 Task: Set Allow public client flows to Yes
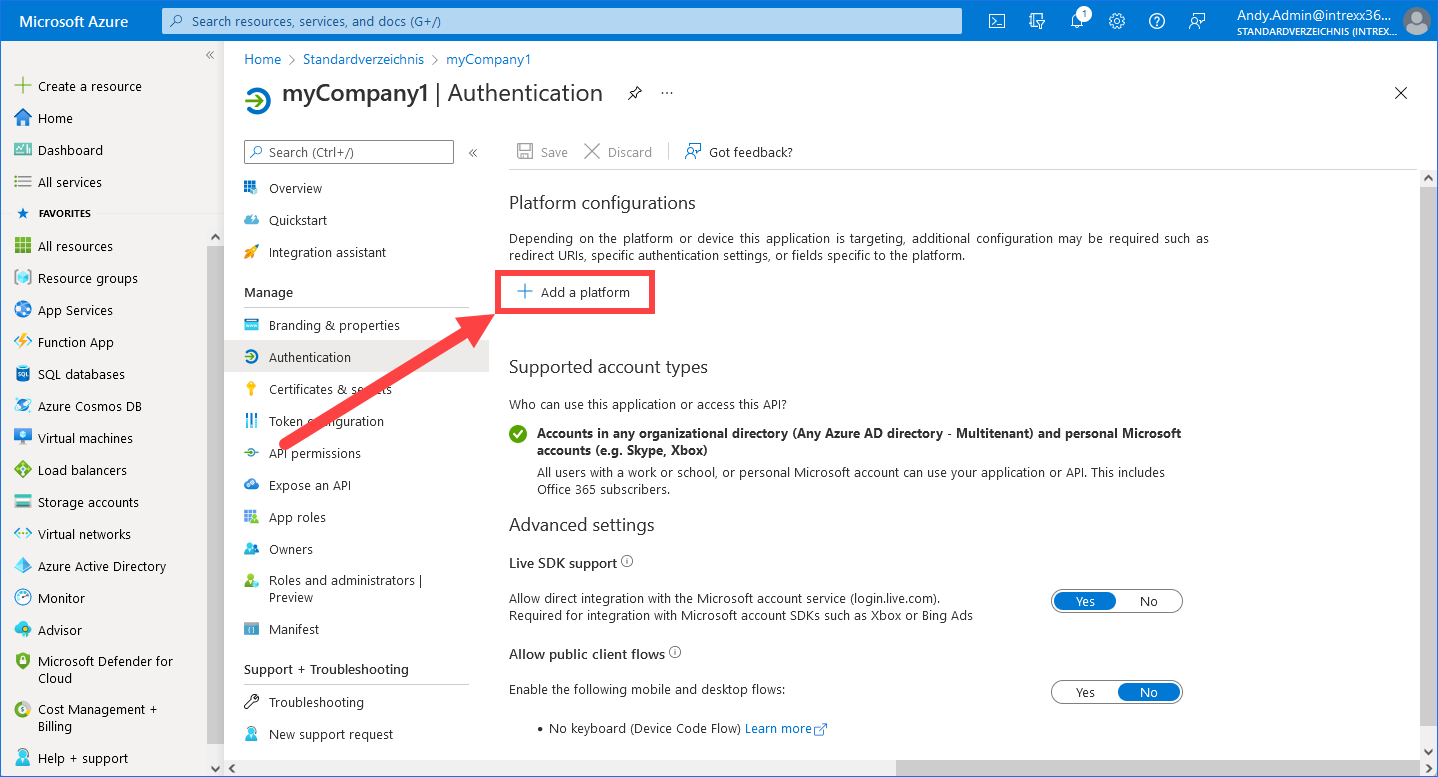[1085, 692]
